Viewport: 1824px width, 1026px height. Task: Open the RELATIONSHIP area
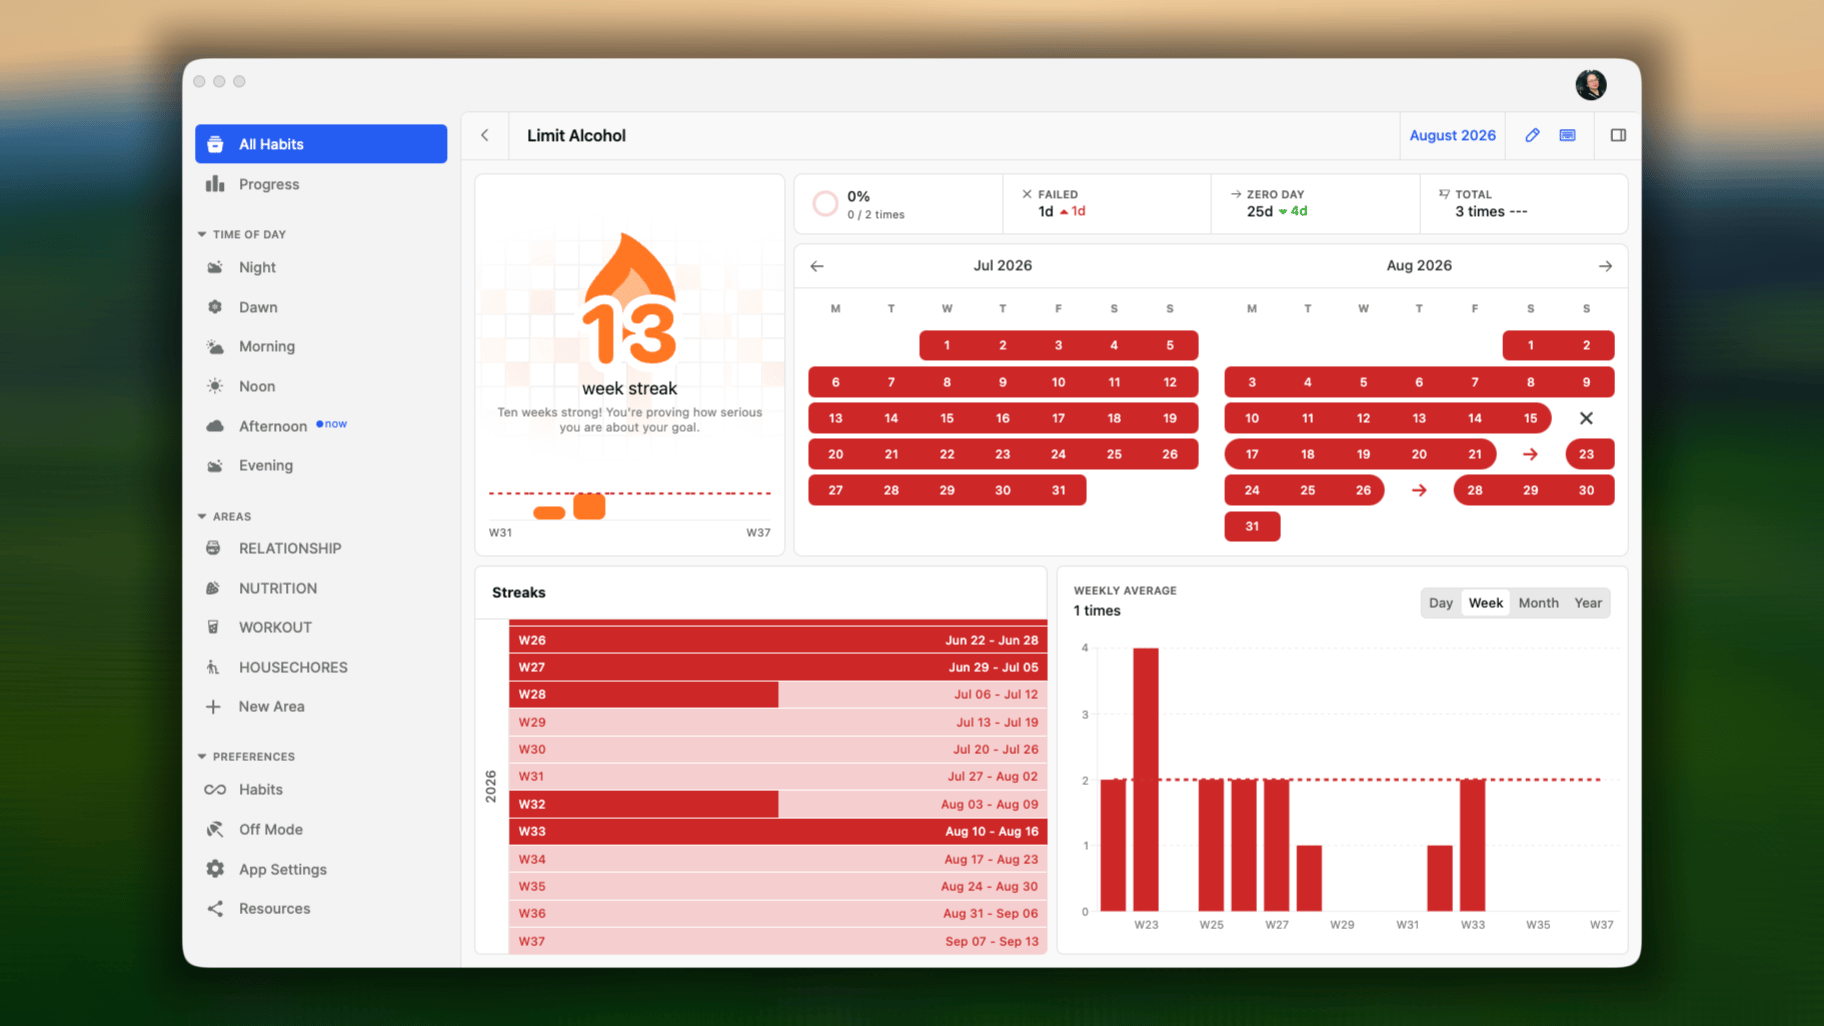tap(321, 548)
